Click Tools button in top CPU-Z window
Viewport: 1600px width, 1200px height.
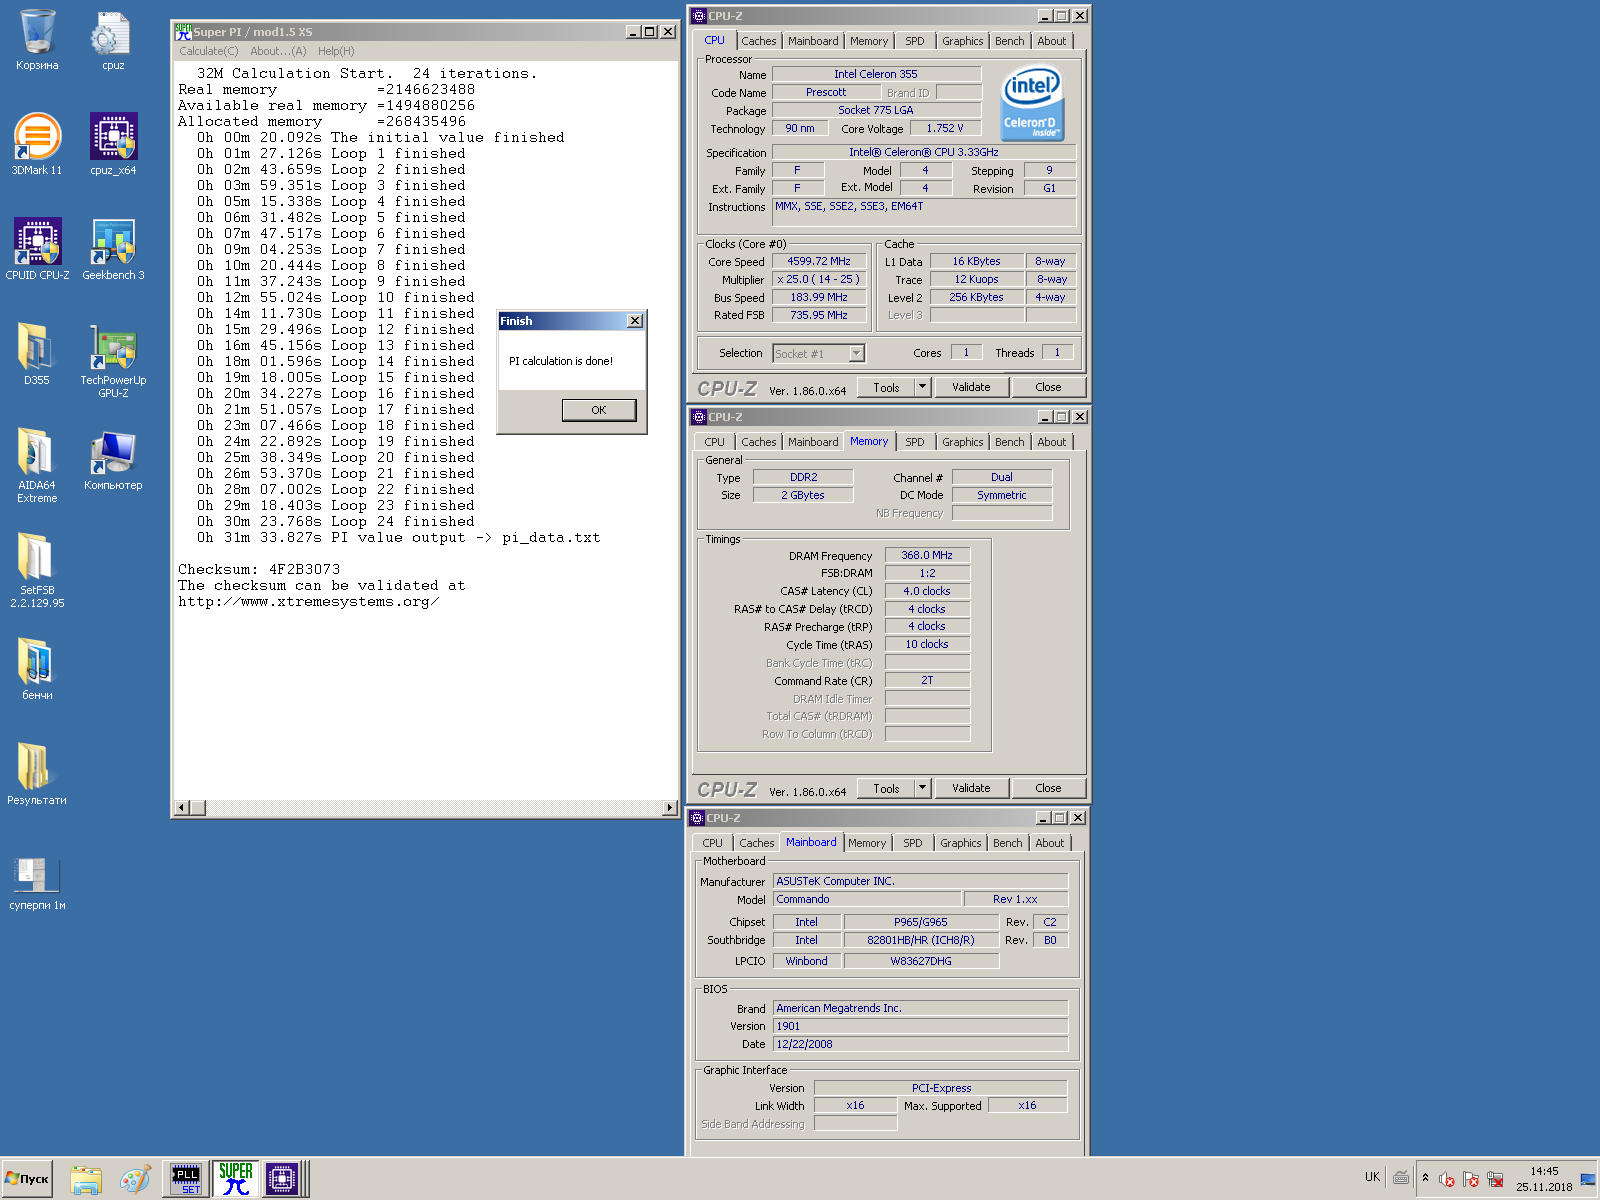(886, 387)
